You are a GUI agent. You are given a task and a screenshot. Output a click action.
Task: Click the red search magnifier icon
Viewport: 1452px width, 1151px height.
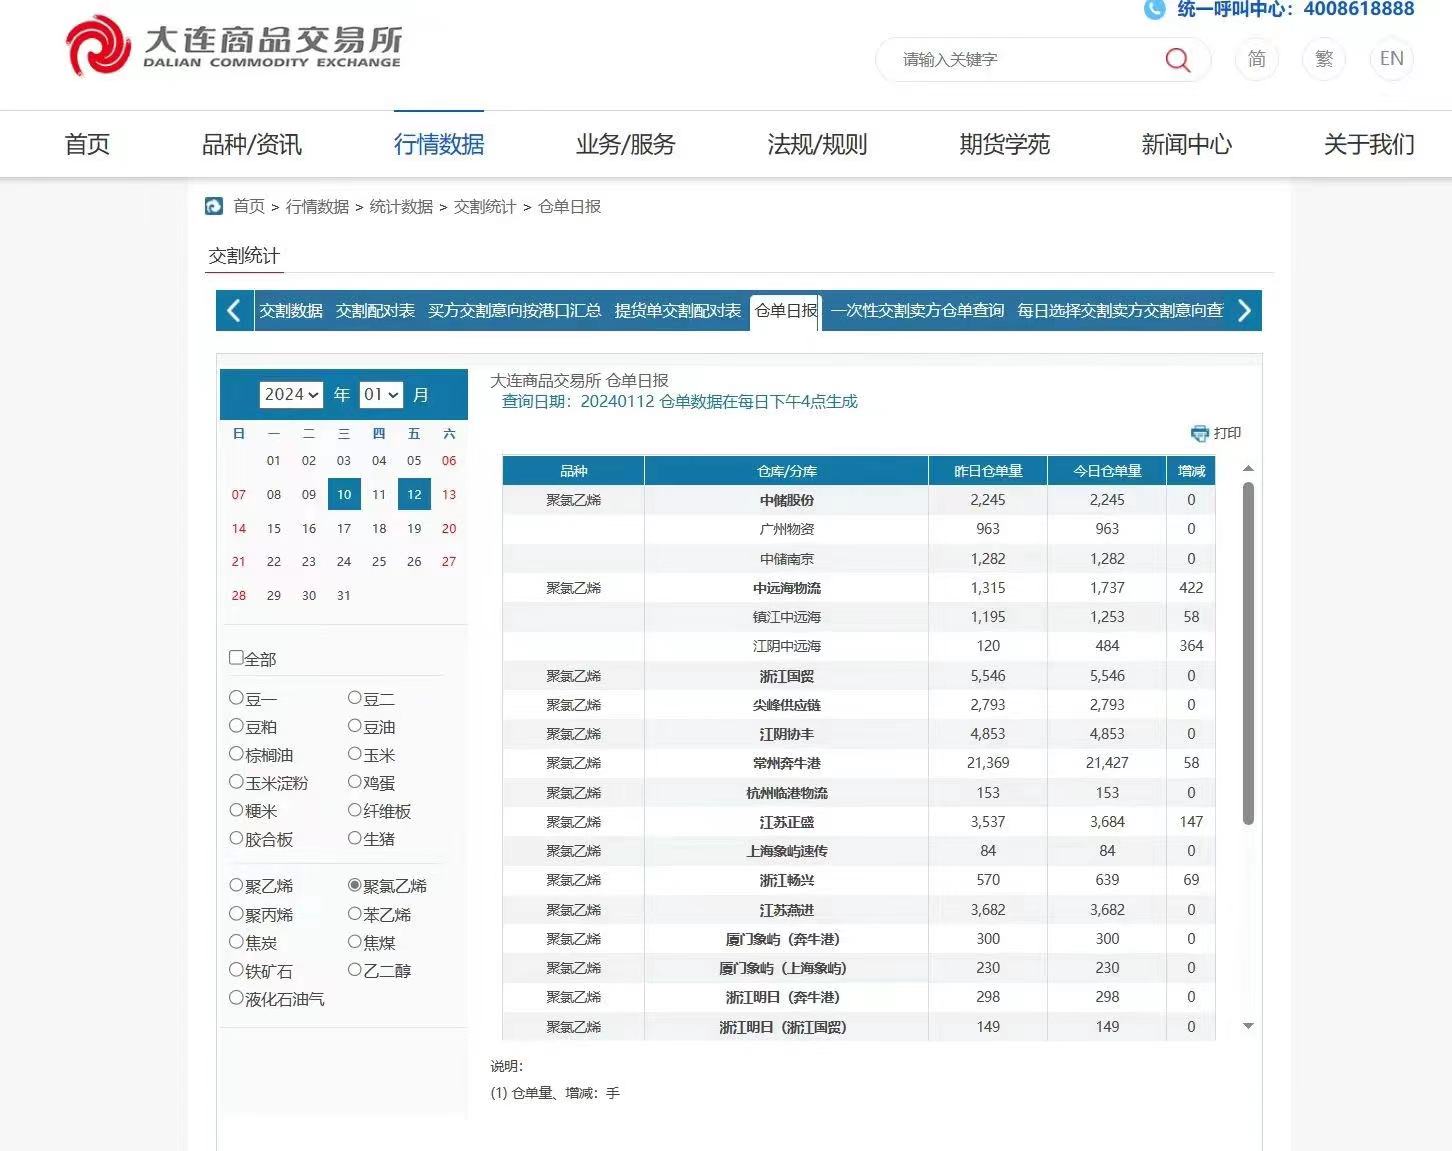click(1178, 60)
